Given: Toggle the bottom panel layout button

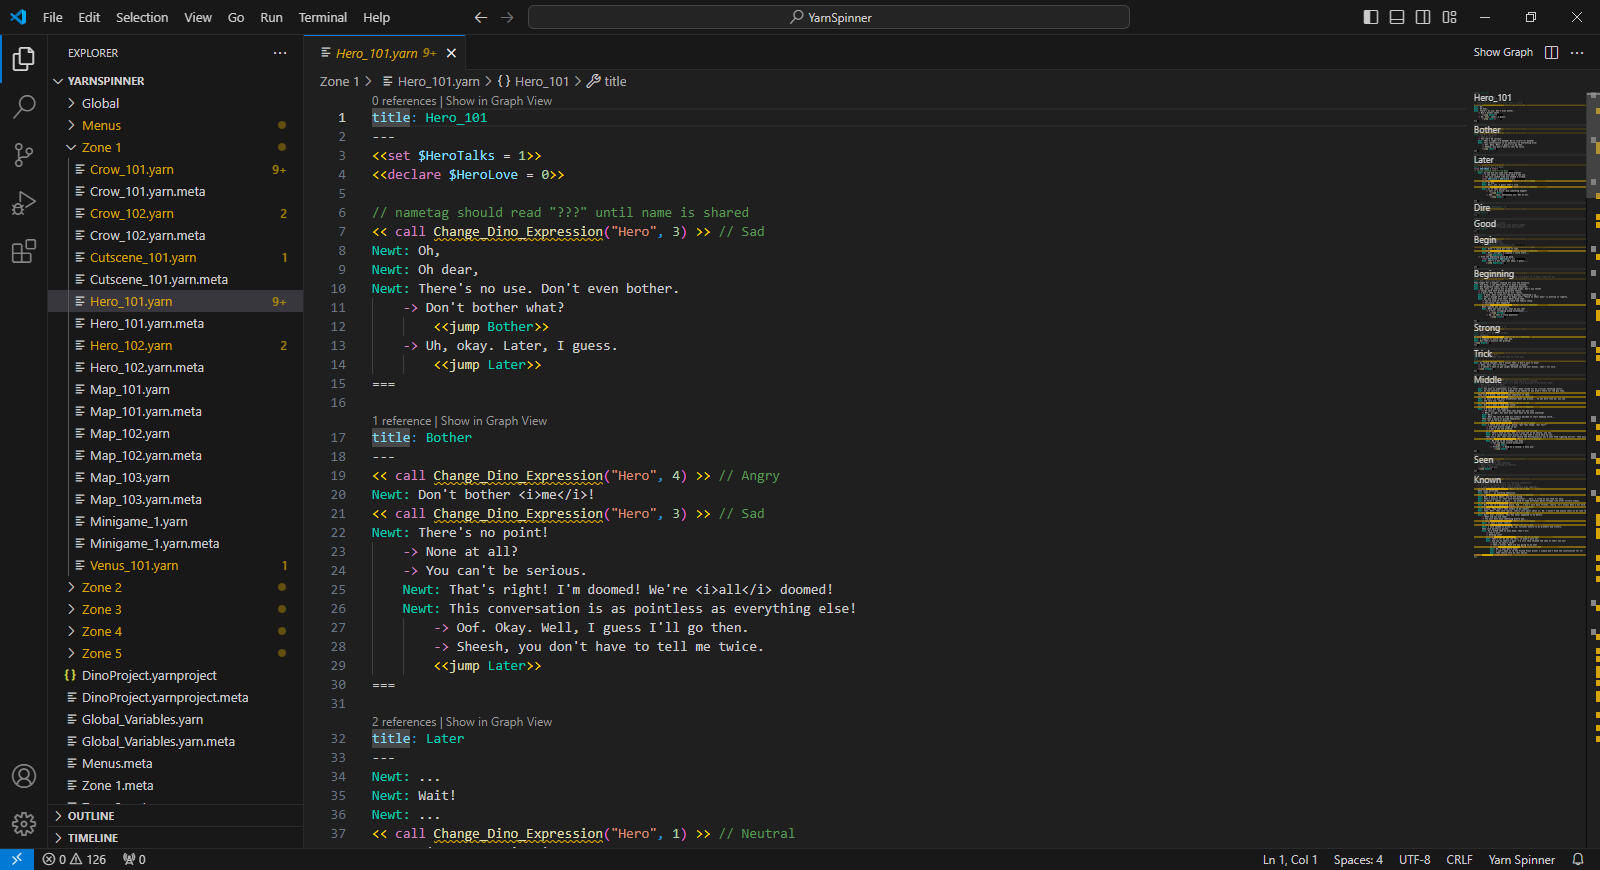Looking at the screenshot, I should (x=1397, y=17).
